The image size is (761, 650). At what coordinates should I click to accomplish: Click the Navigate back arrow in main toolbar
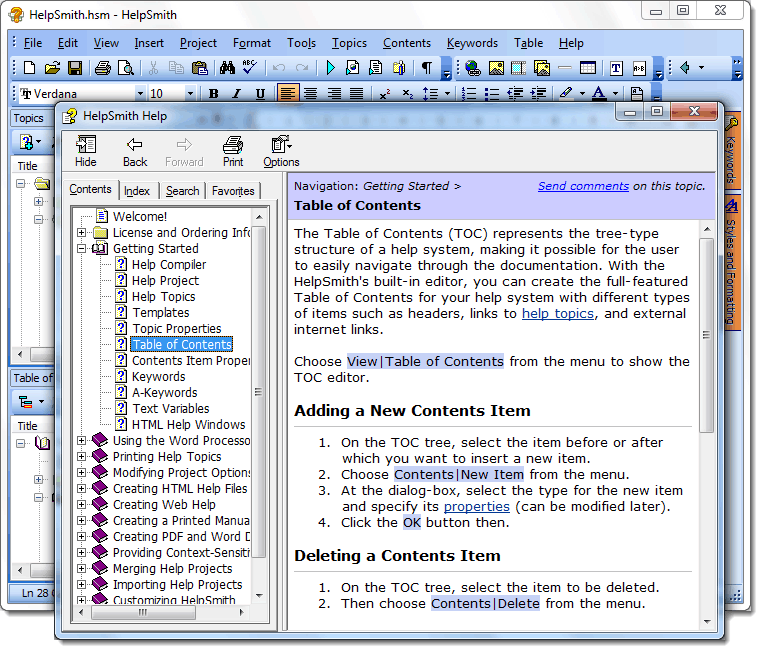[686, 67]
